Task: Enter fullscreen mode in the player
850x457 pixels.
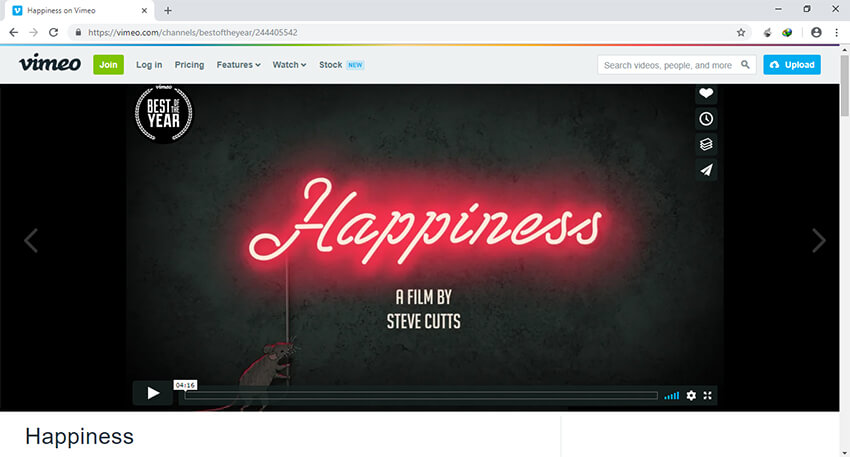Action: (x=708, y=395)
